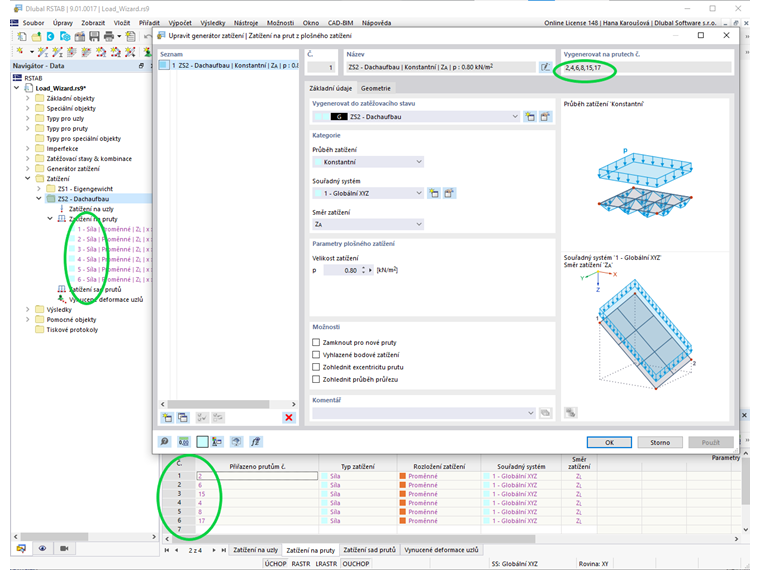Collapse the Zatížení tree folder
Viewport: 760px width, 570px height.
(28, 178)
